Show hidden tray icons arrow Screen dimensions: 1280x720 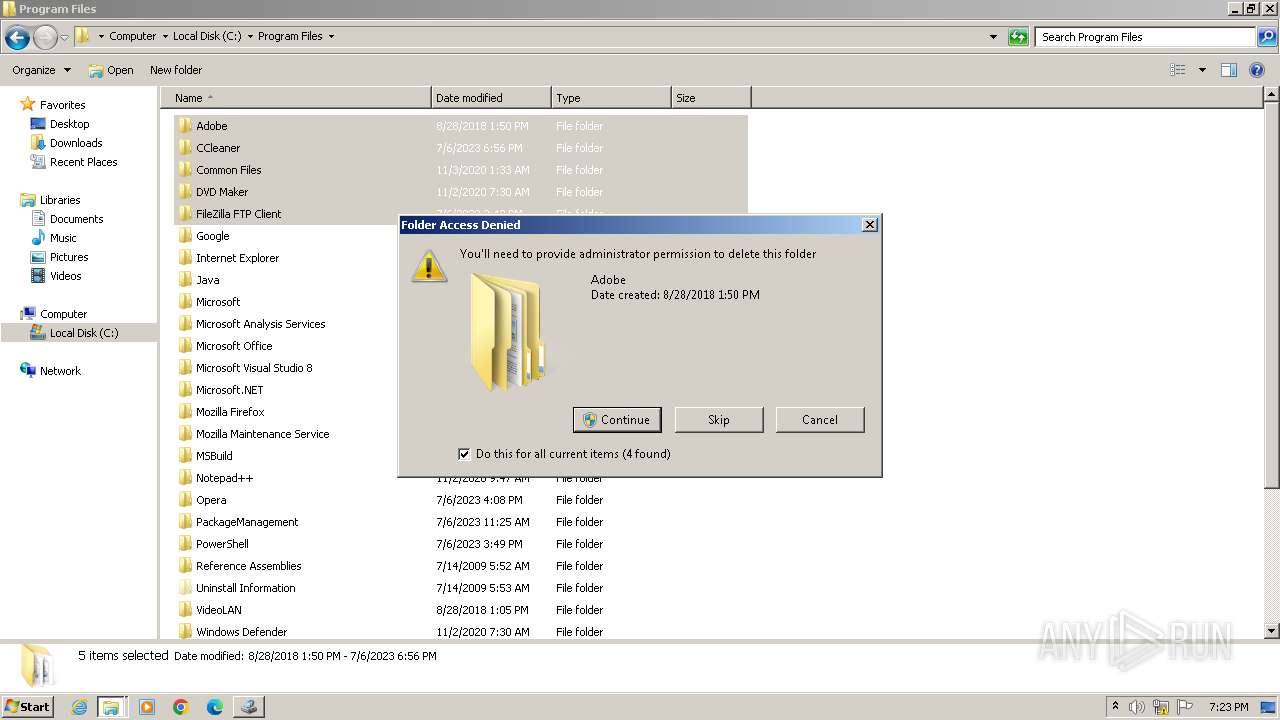click(1115, 707)
